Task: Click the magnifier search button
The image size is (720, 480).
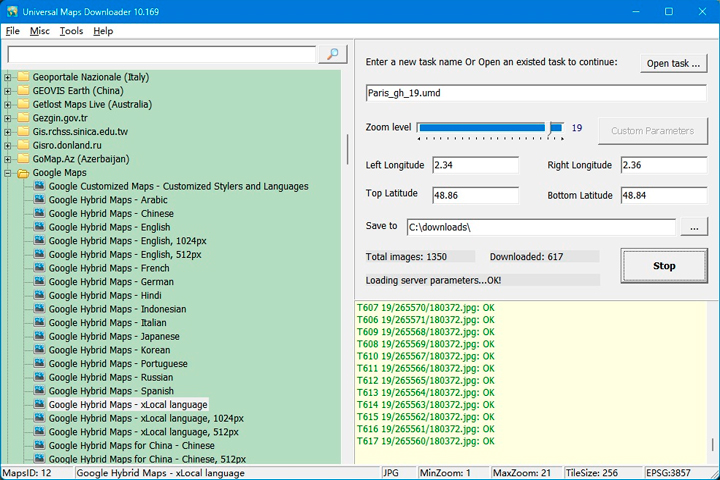Action: (x=332, y=54)
